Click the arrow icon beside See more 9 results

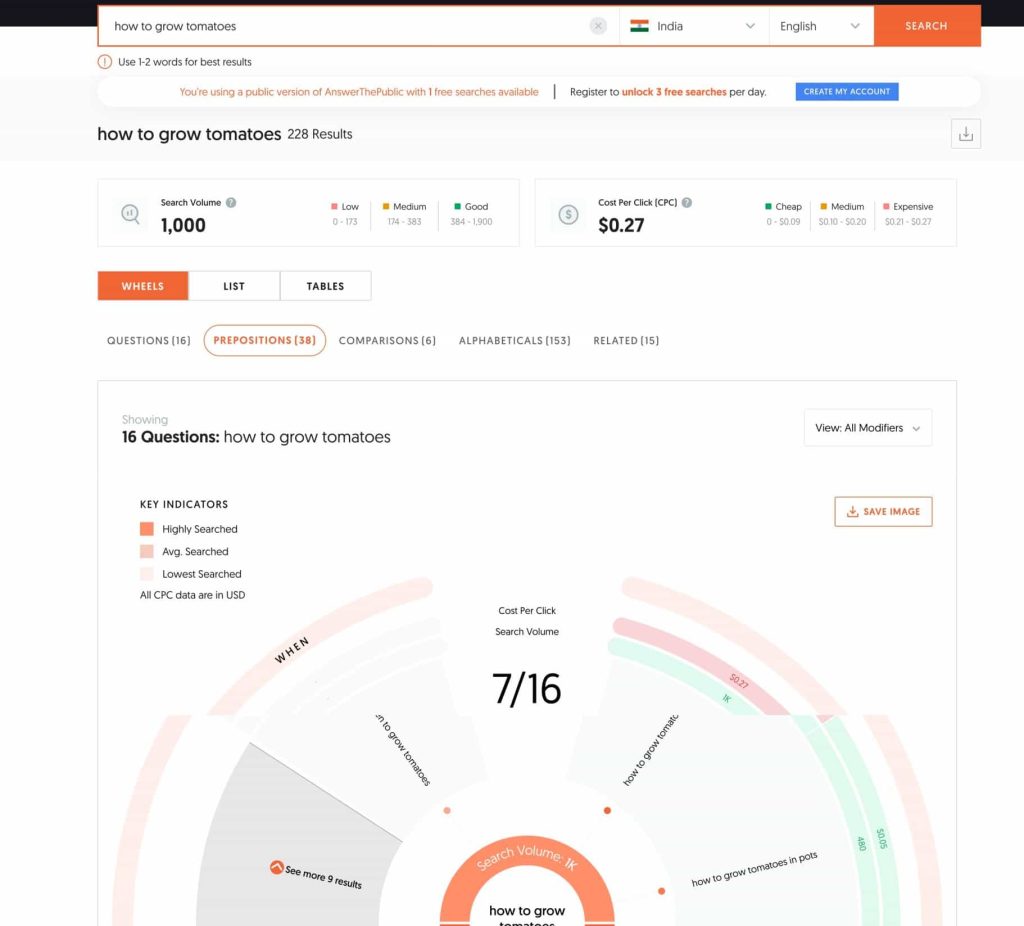[276, 867]
